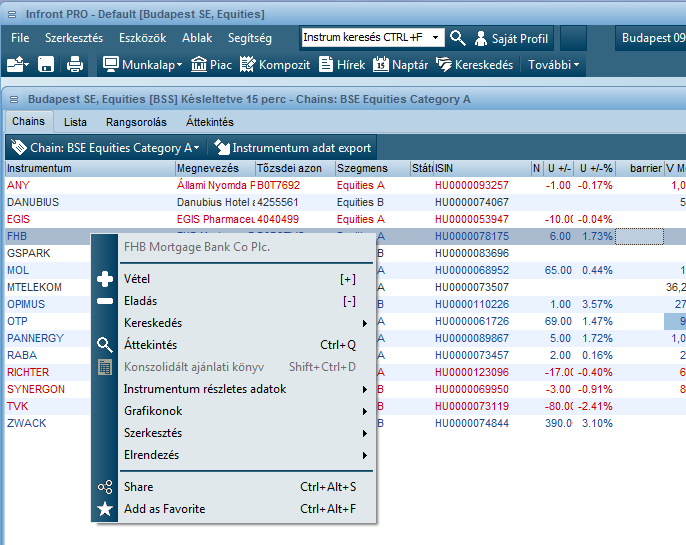Switch to the Lista tab
The image size is (686, 545).
[75, 122]
